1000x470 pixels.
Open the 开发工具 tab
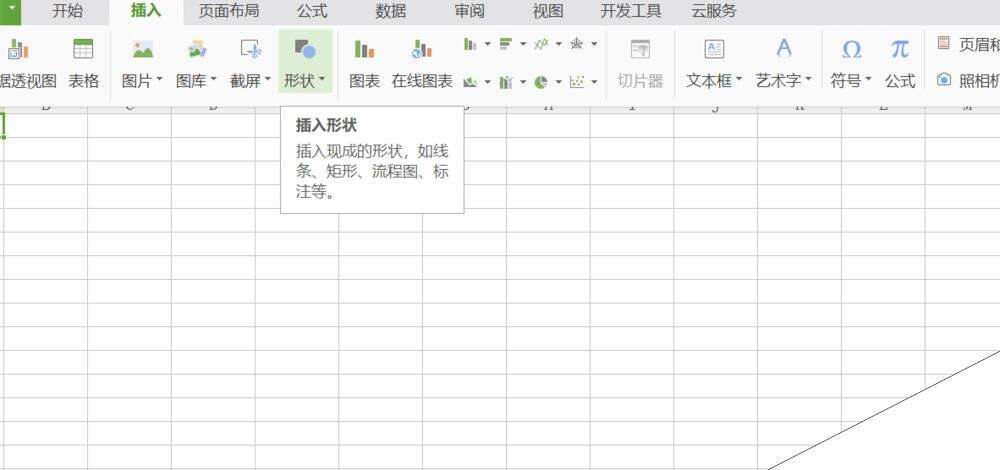point(631,11)
